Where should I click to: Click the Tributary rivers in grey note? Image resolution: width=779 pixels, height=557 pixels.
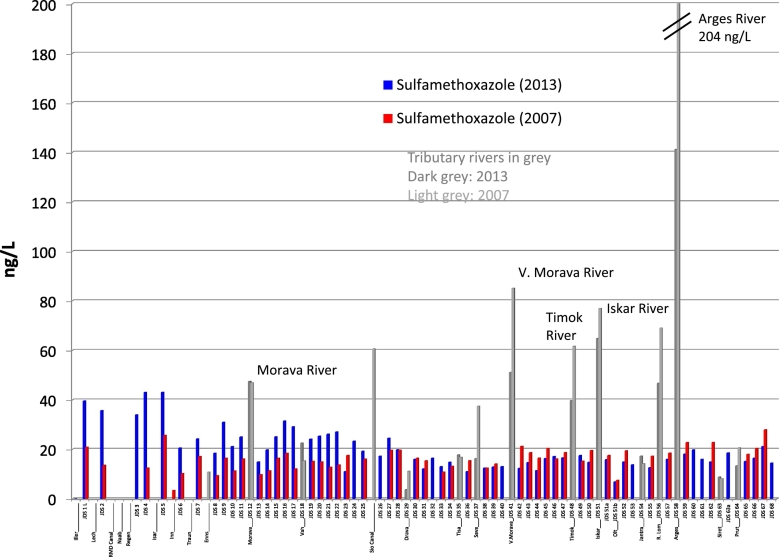click(x=478, y=157)
